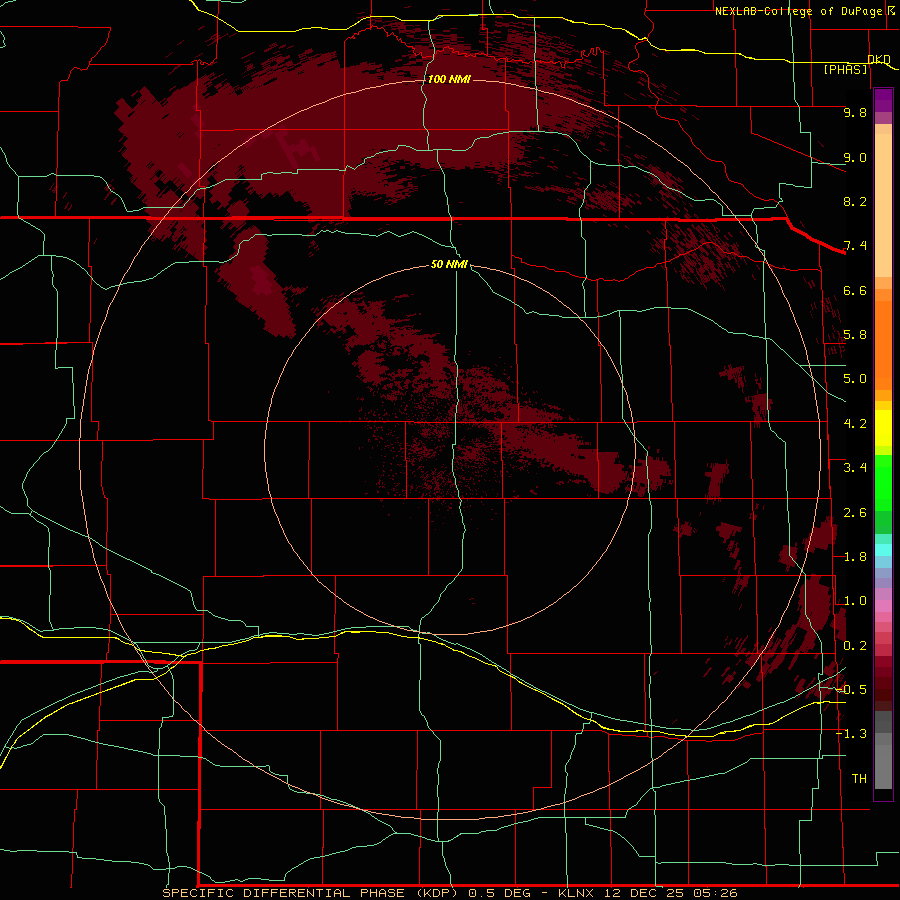Select the -1.3 scale value
This screenshot has width=900, height=900.
point(851,734)
